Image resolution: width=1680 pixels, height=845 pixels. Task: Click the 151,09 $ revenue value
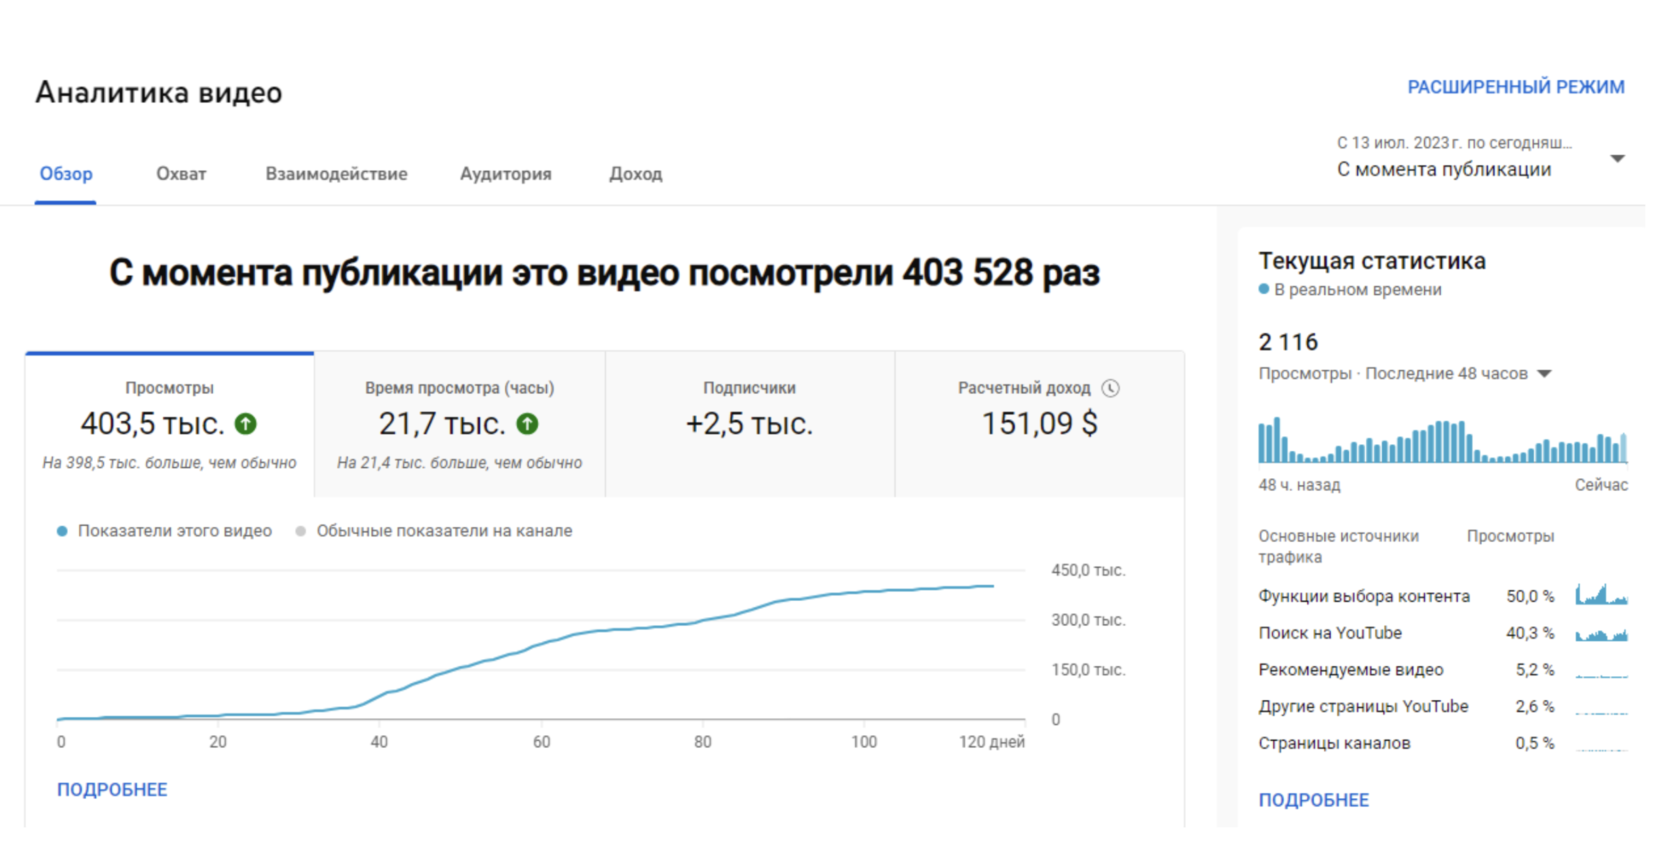tap(1040, 424)
